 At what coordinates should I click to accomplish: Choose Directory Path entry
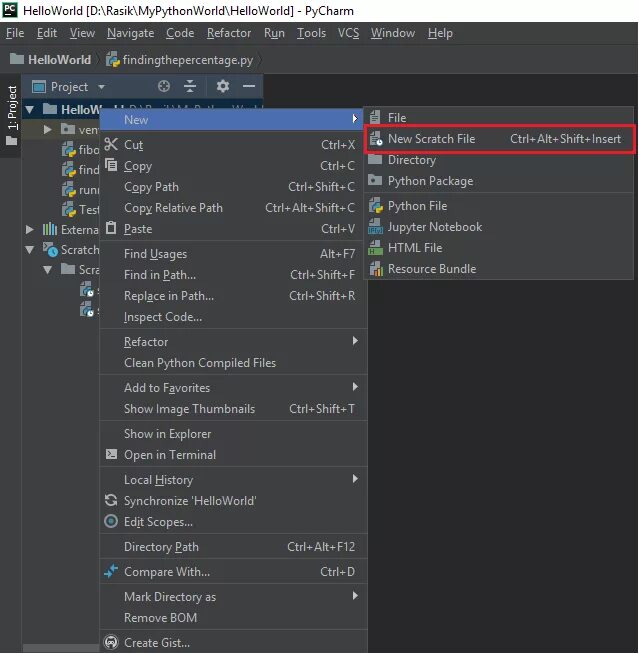click(x=234, y=546)
